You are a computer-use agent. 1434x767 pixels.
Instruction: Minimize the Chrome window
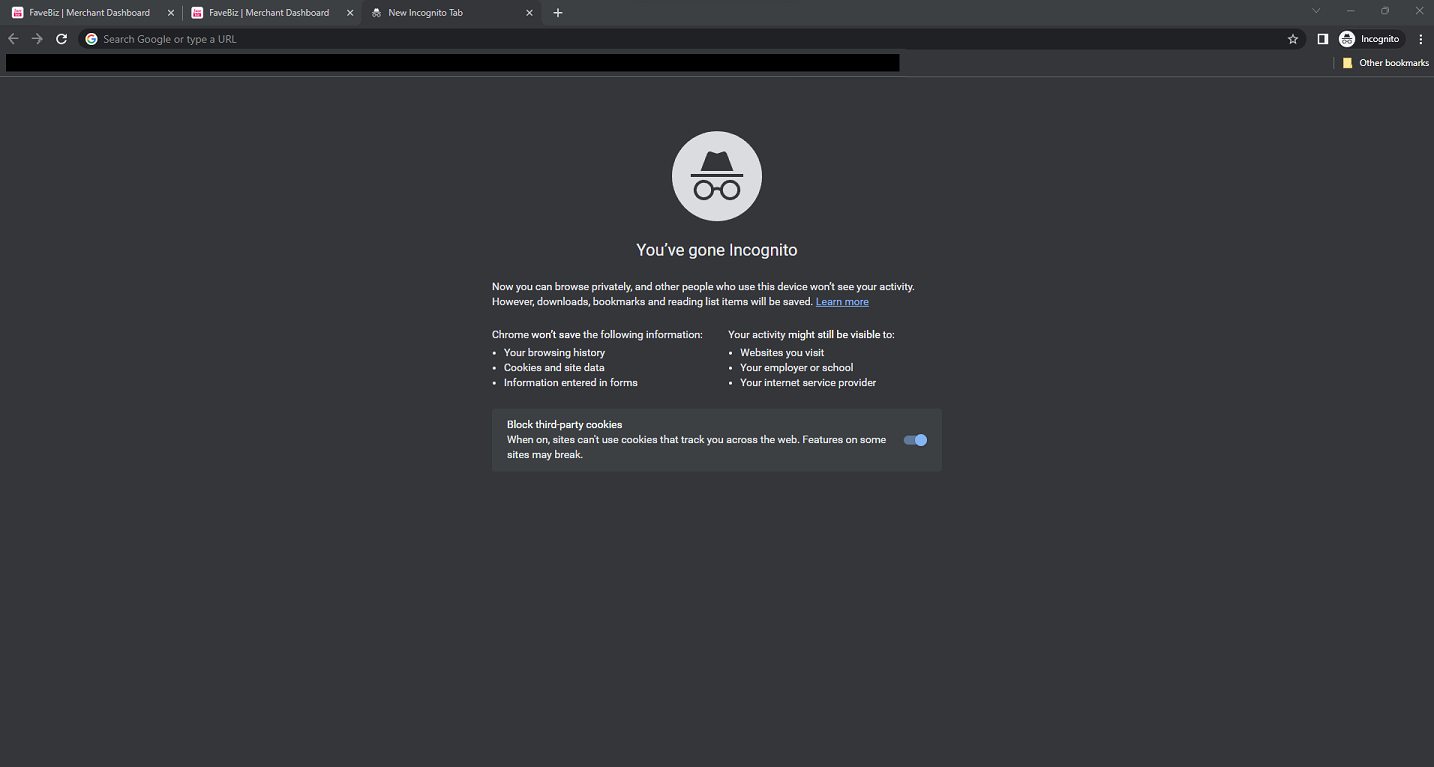[x=1351, y=11]
